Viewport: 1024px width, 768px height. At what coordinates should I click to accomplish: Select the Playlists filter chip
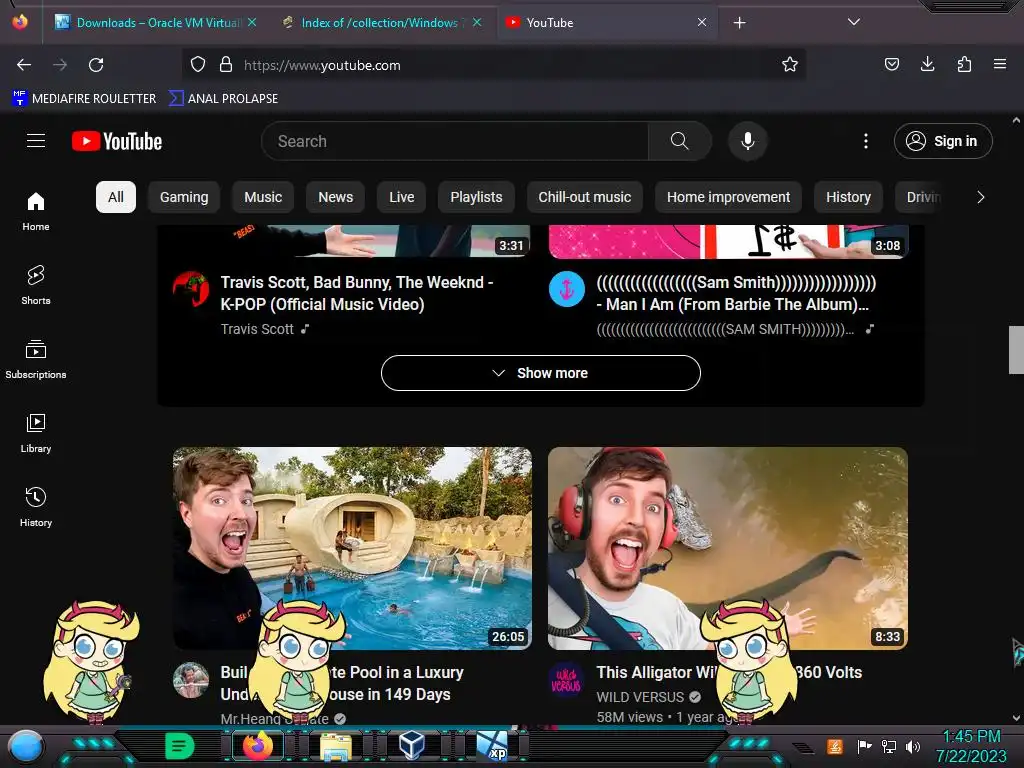click(x=476, y=197)
